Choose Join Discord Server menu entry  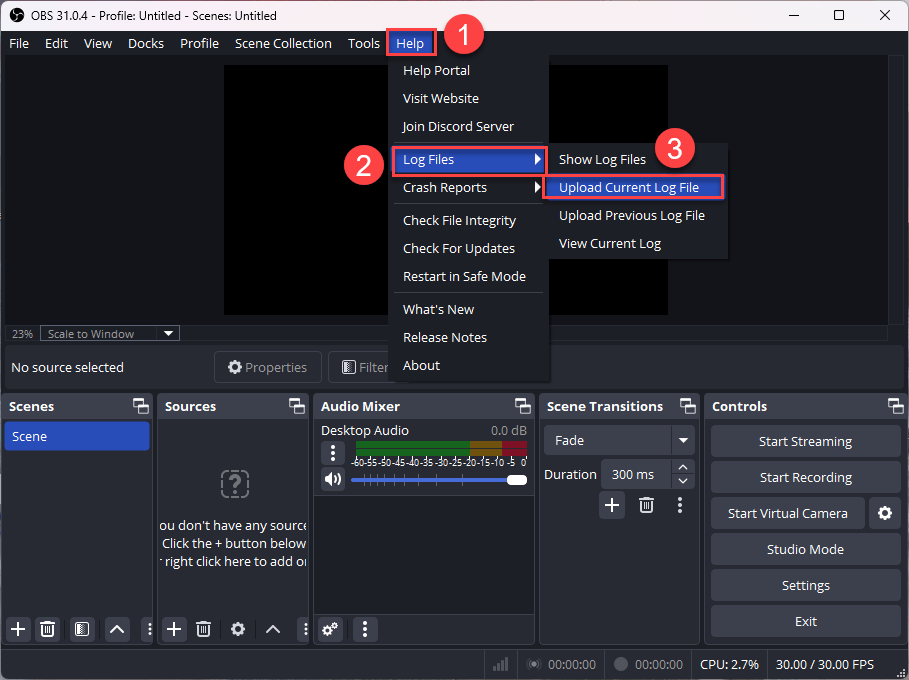click(467, 126)
